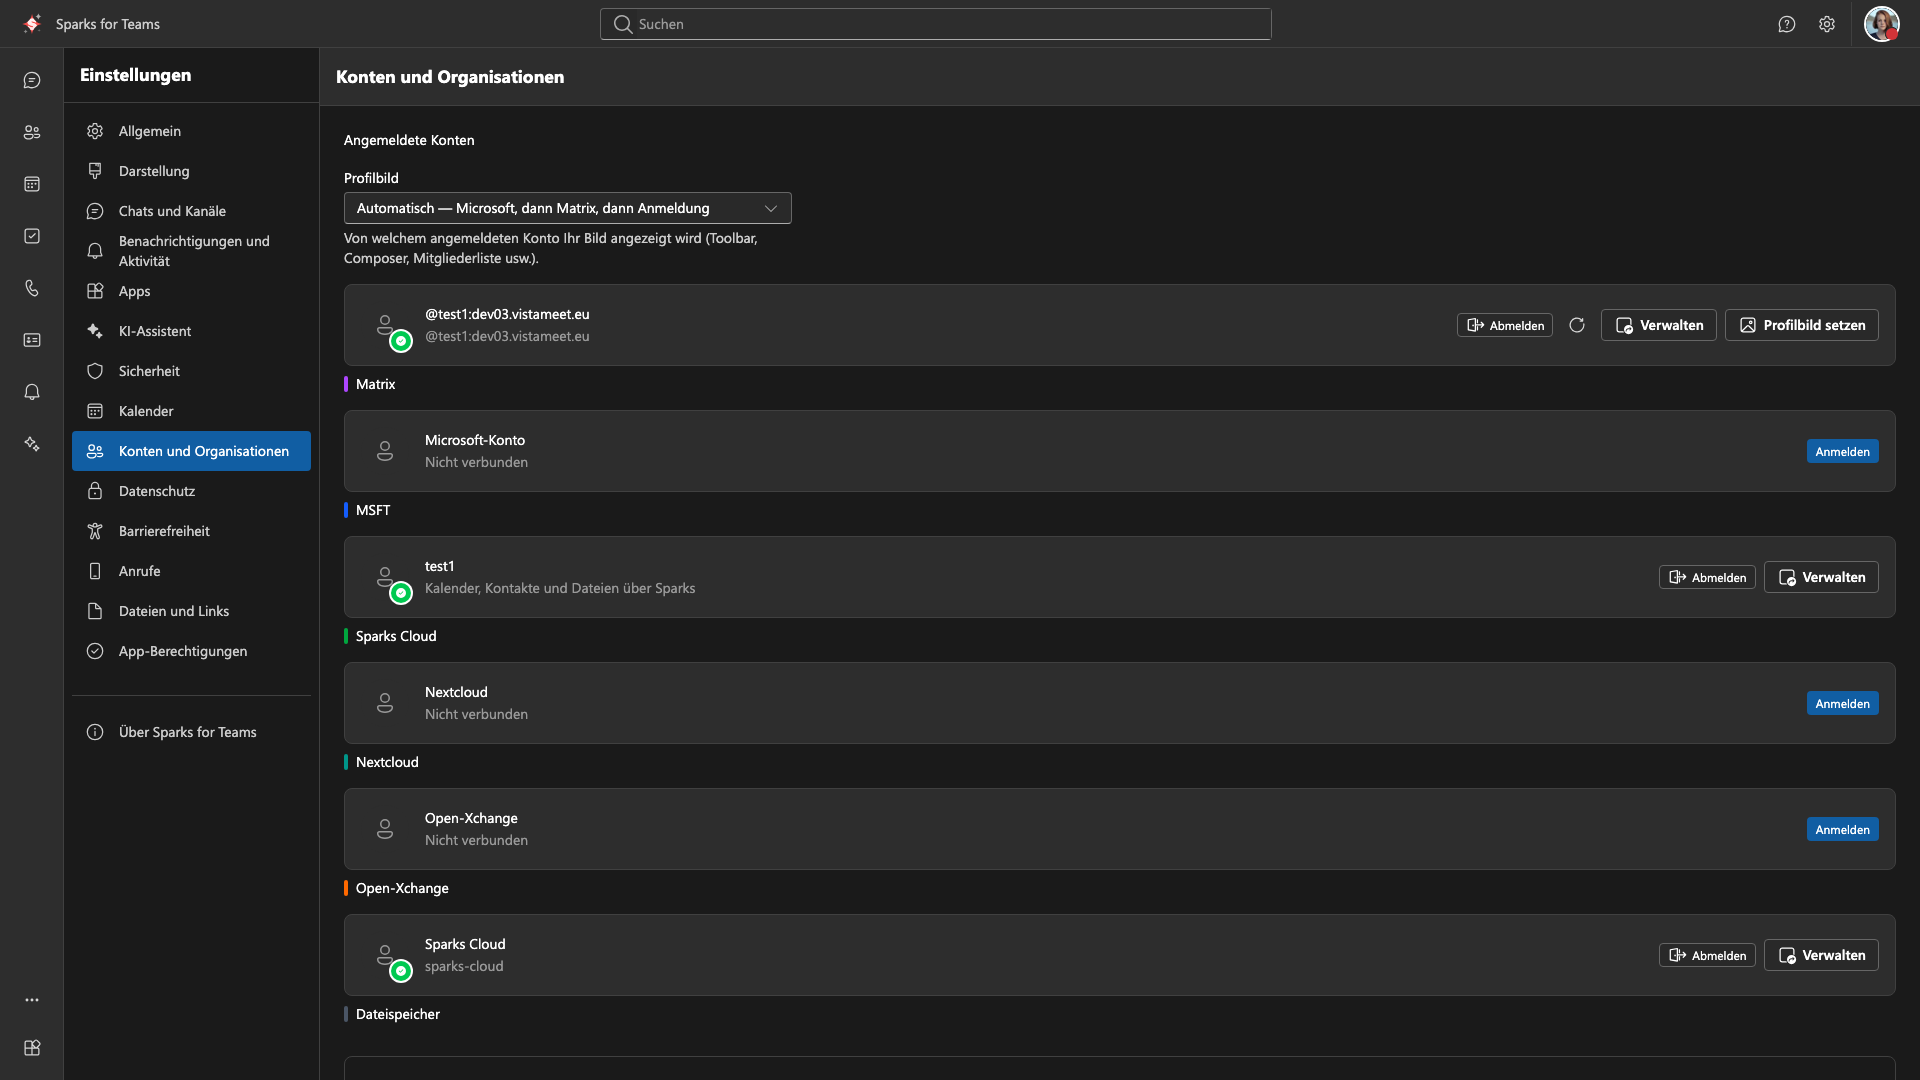Click Profilbild setzen button
This screenshot has width=1920, height=1080.
pyautogui.click(x=1802, y=325)
